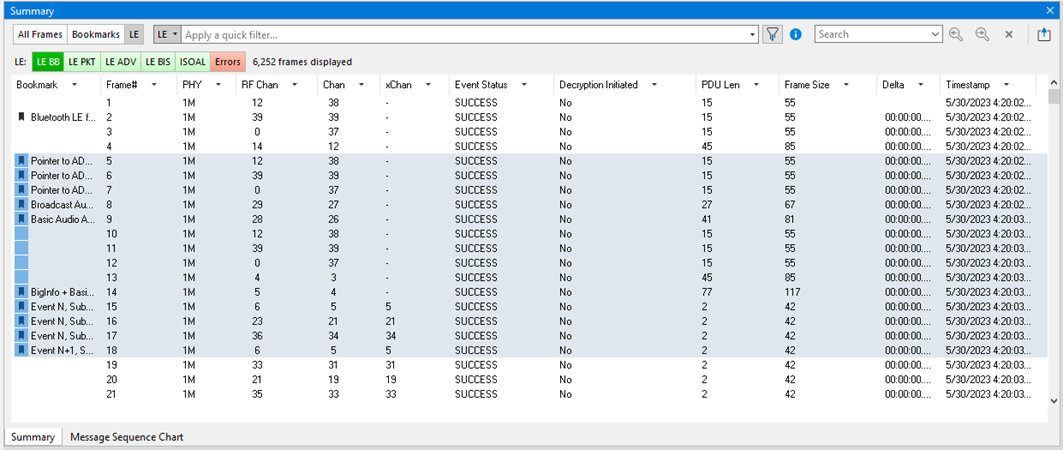Click the vertical scrollbar up arrow
This screenshot has width=1063, height=450.
point(1054,82)
